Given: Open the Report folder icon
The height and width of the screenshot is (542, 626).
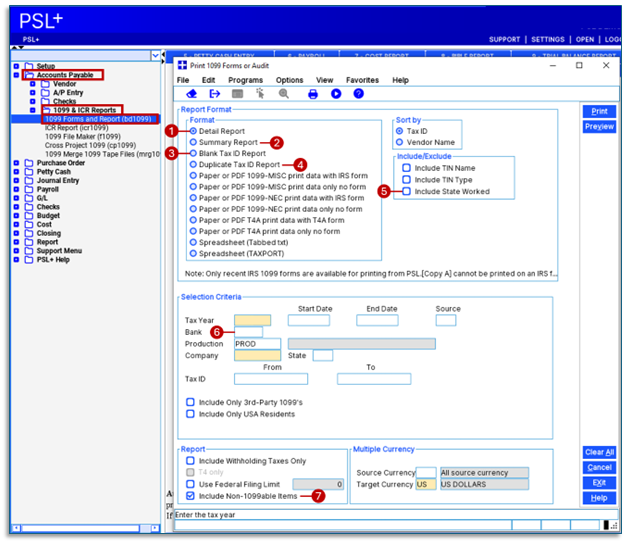Looking at the screenshot, I should [x=29, y=242].
